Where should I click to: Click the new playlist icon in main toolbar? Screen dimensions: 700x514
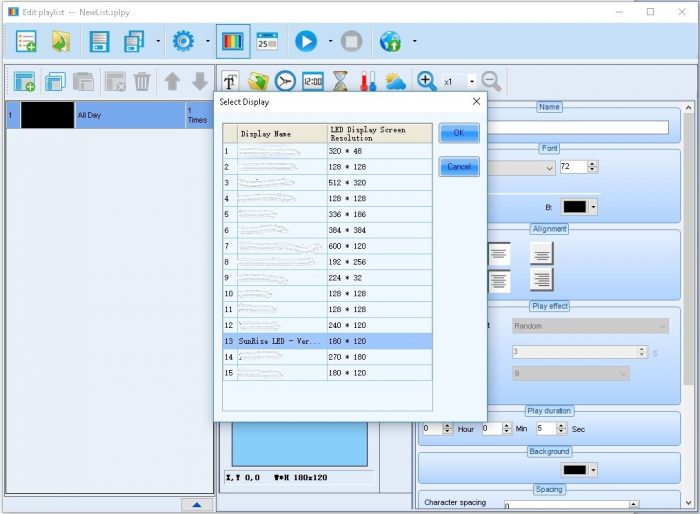(26, 41)
